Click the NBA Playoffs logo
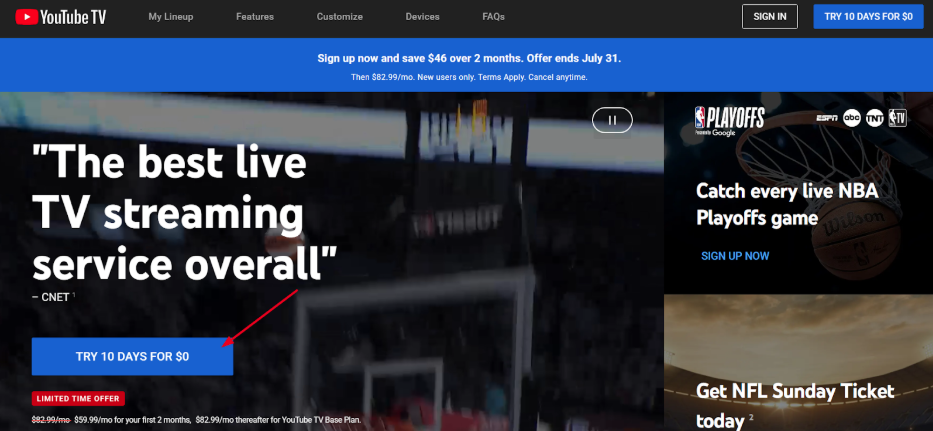933x431 pixels. pyautogui.click(x=730, y=121)
